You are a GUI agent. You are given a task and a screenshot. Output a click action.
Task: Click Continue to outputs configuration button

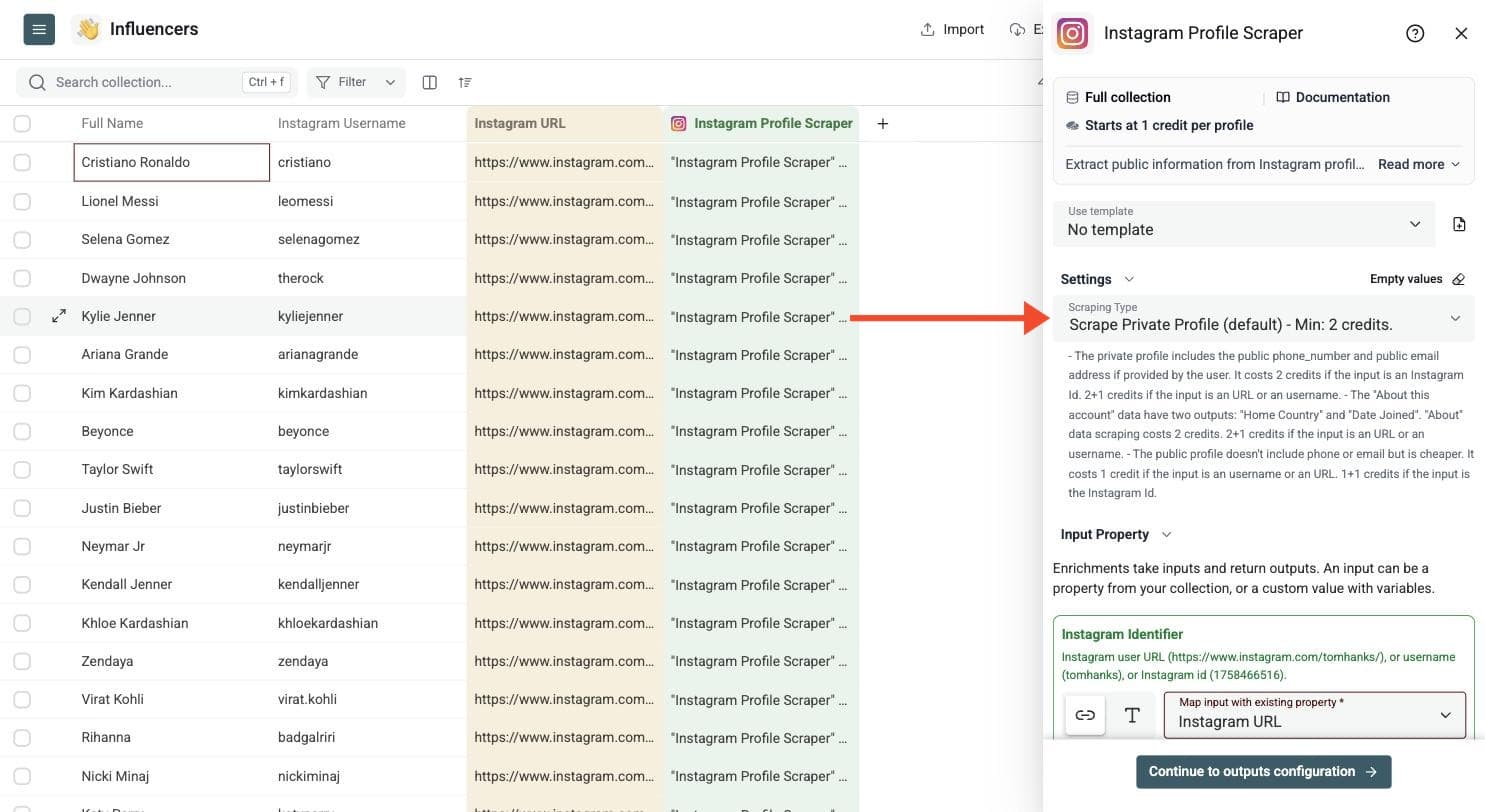pyautogui.click(x=1263, y=771)
